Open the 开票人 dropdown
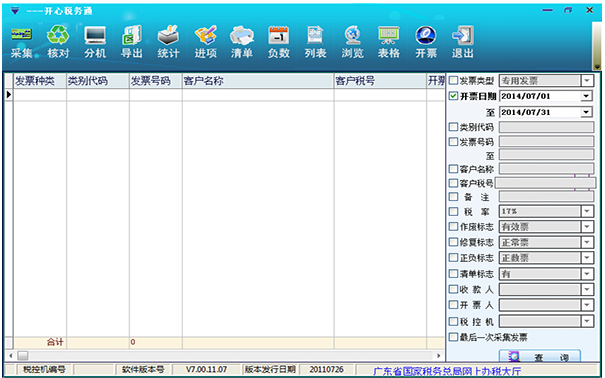The image size is (605, 378). click(x=586, y=305)
